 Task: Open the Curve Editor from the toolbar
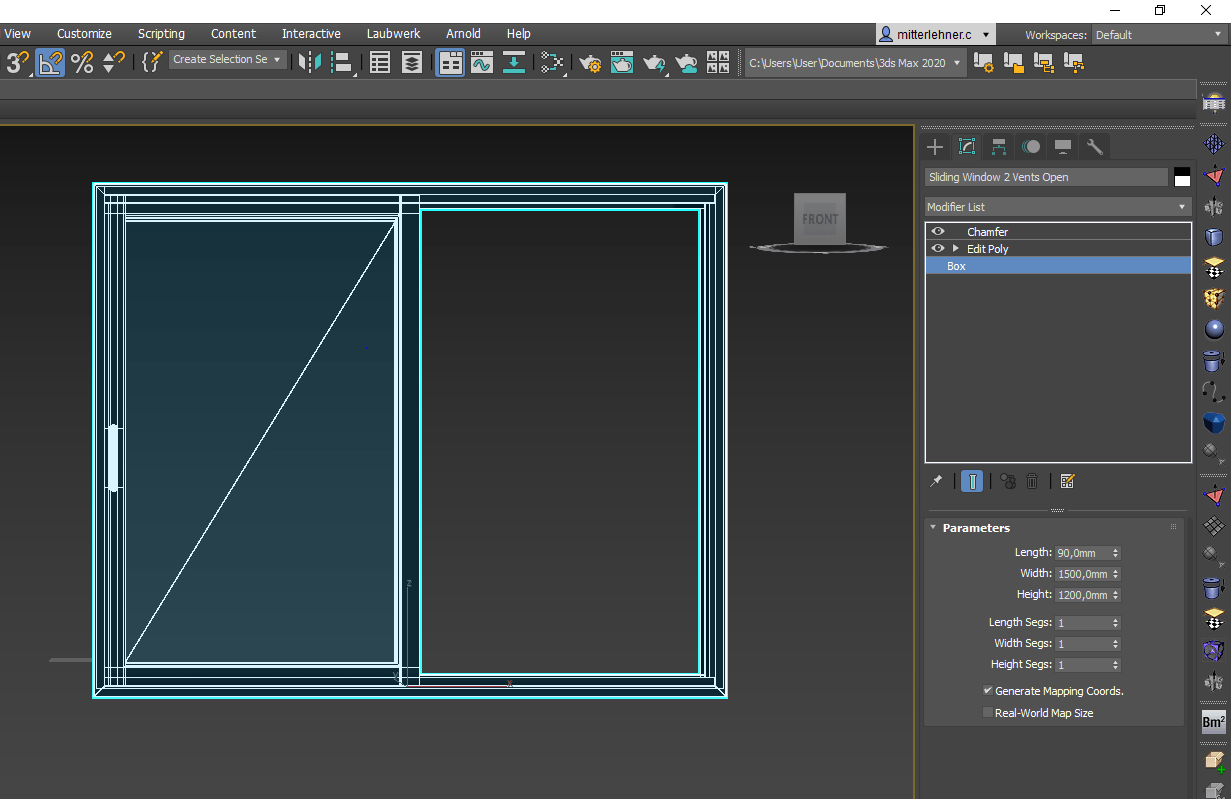pos(482,63)
